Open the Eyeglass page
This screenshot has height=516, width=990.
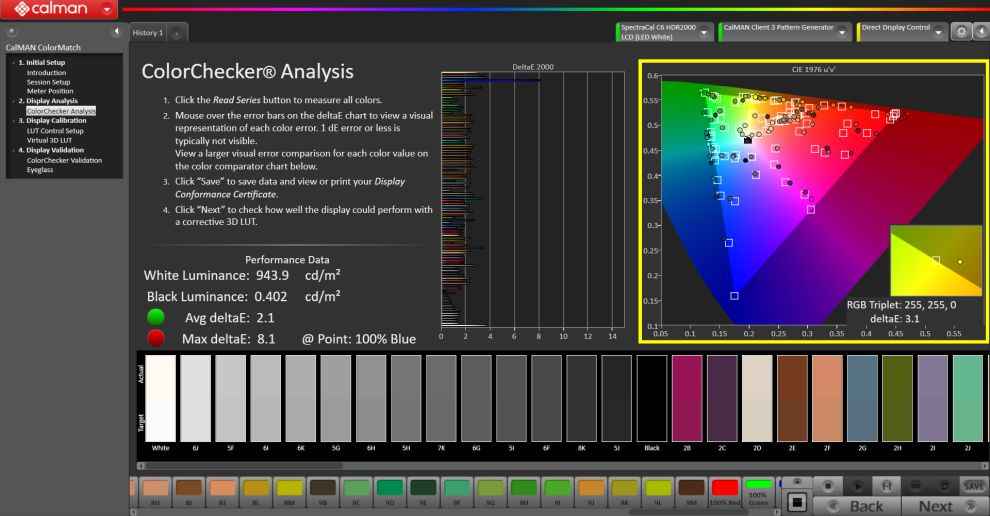(40, 170)
